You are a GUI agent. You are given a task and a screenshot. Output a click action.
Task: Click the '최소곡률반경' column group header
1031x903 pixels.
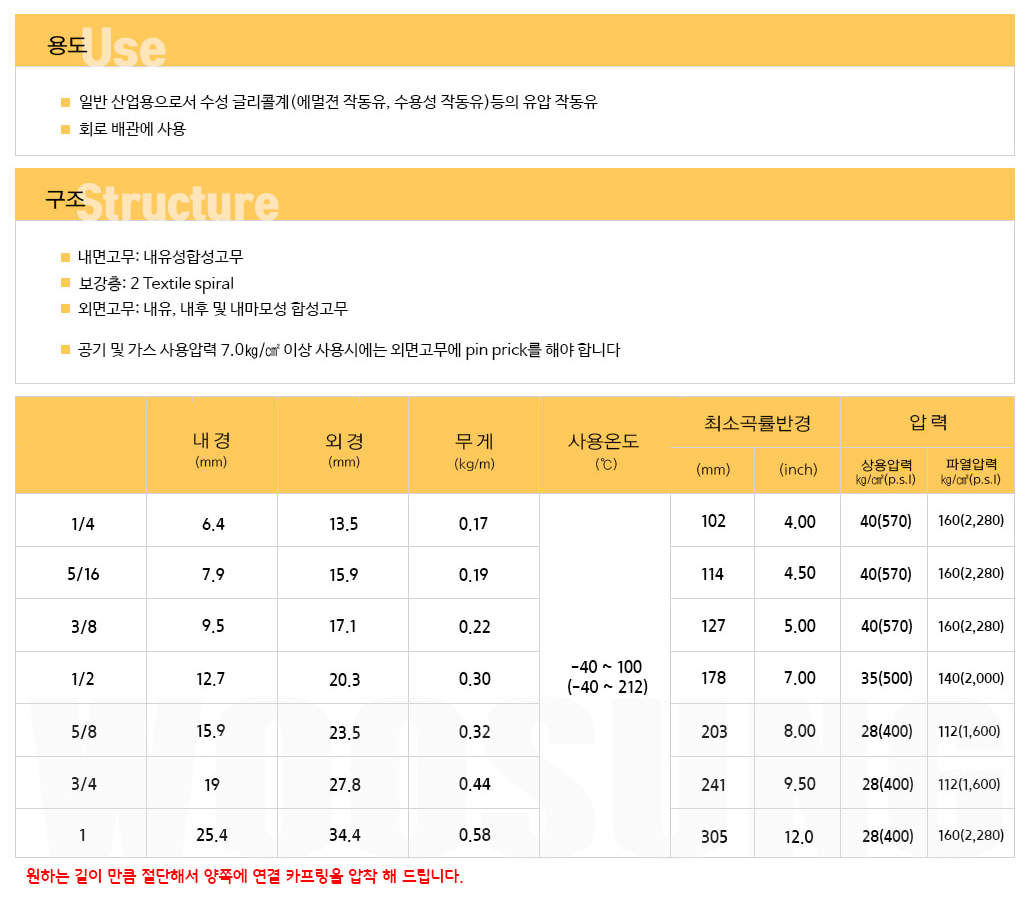pyautogui.click(x=757, y=423)
